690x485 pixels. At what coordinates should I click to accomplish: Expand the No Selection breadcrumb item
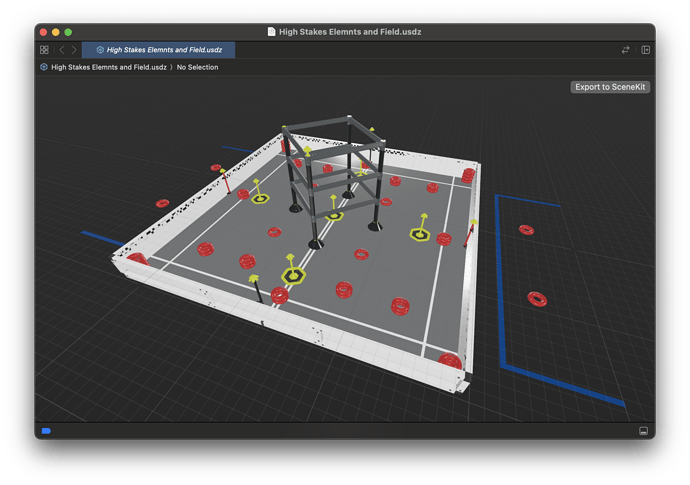click(197, 67)
